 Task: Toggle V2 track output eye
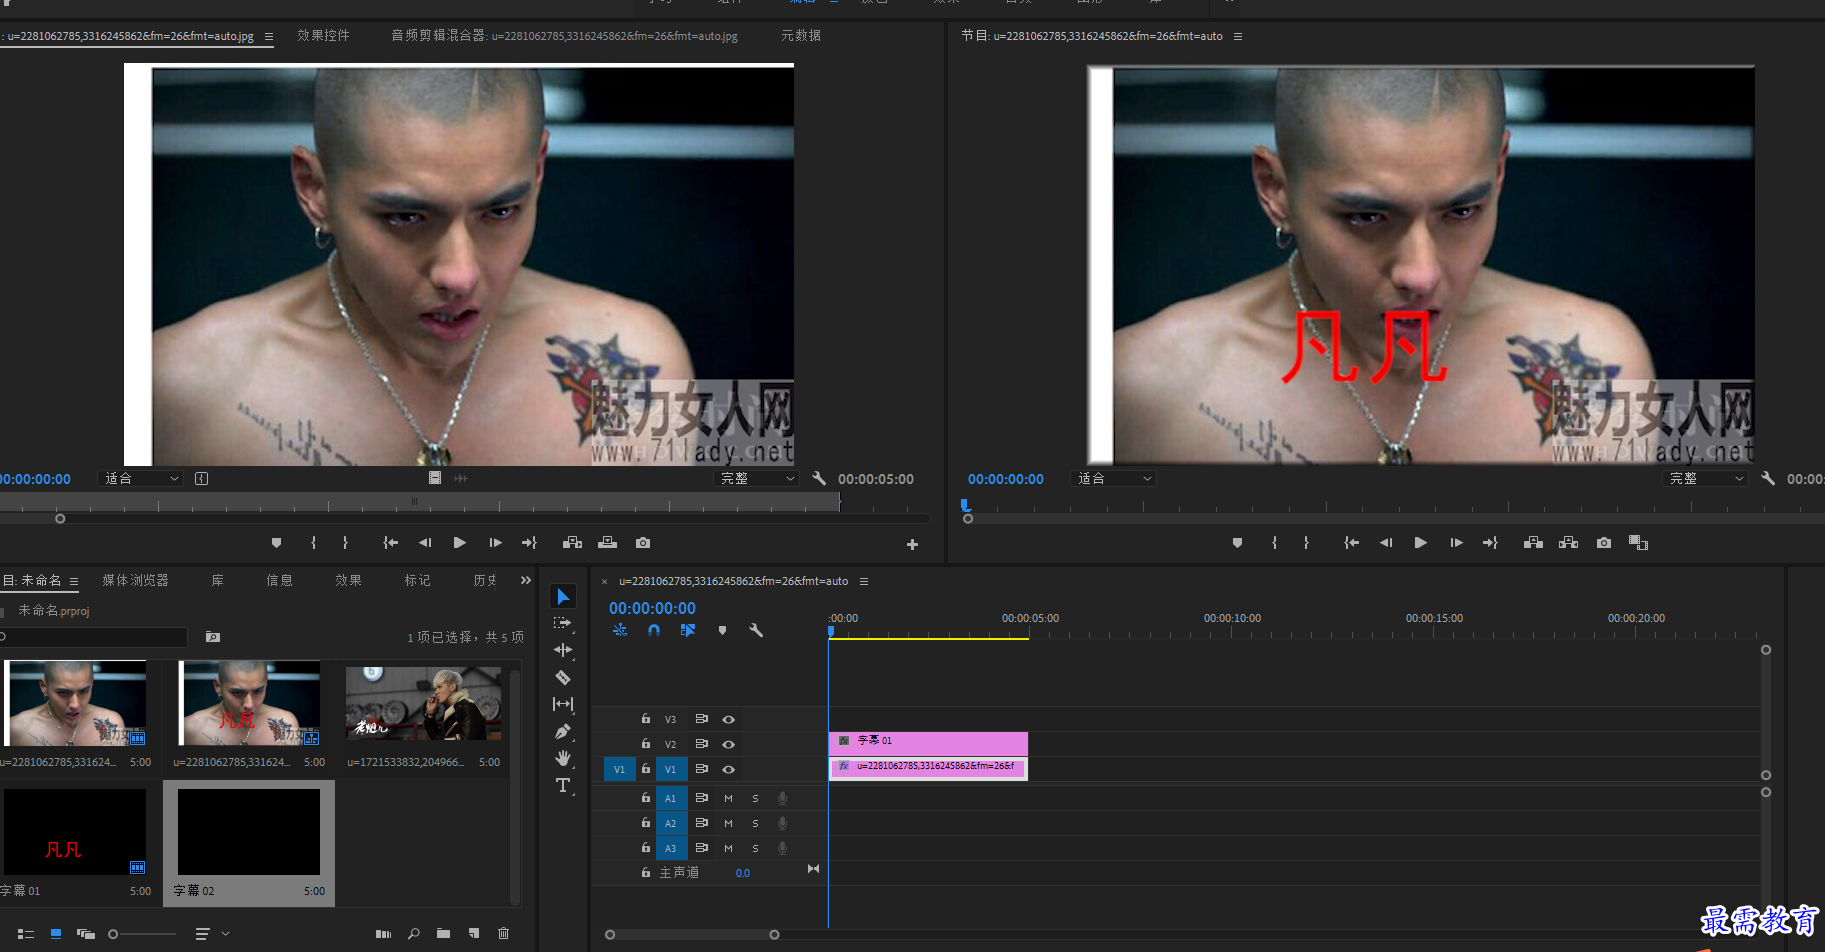(728, 744)
